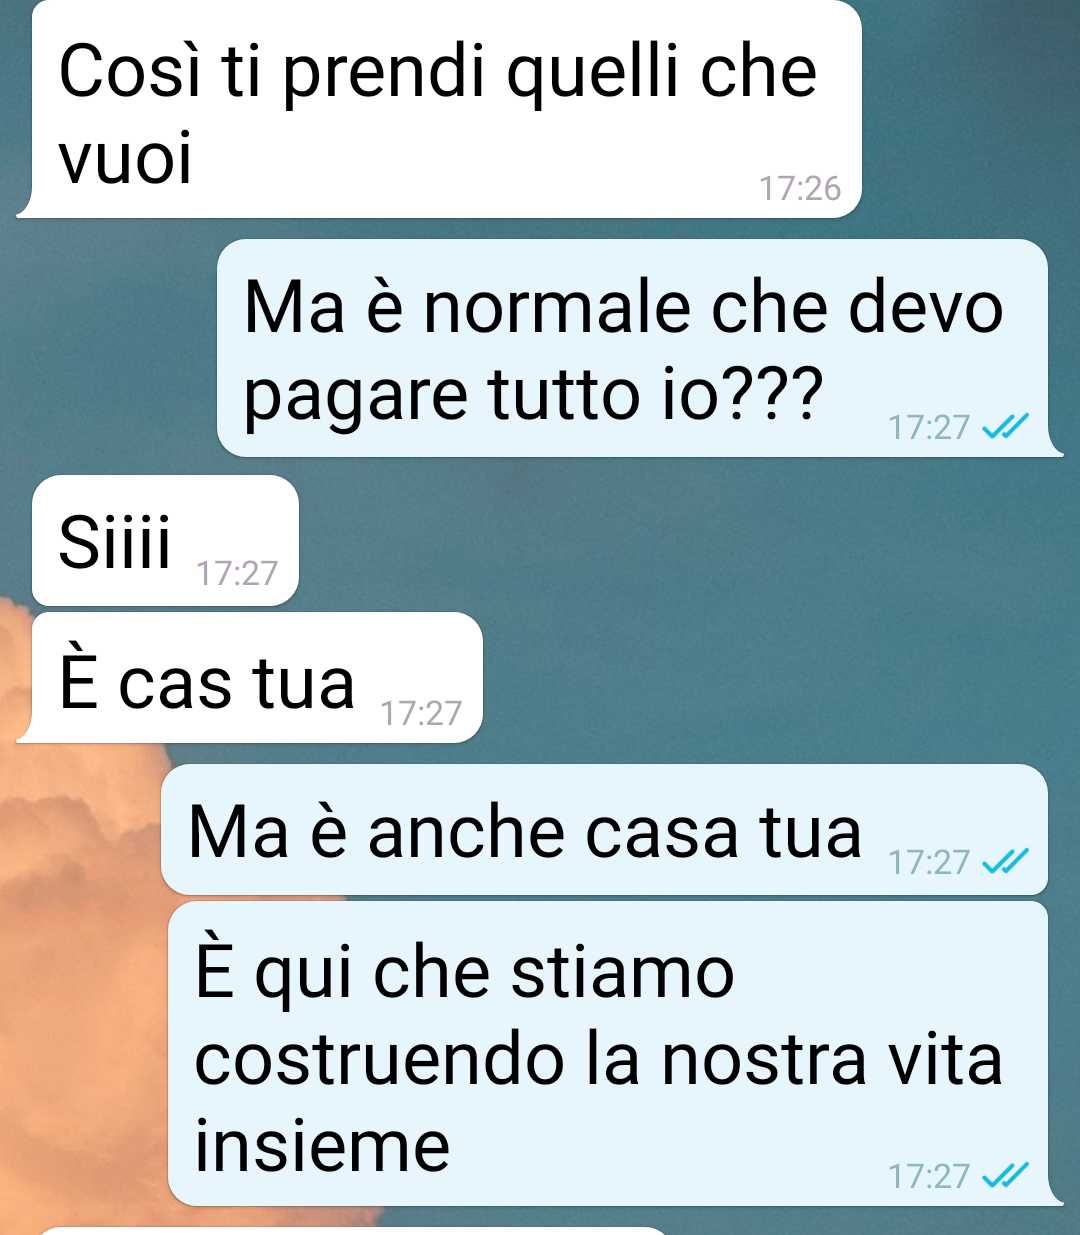Tap blue read ticks on 'pagare tutto io???' message

(1005, 428)
